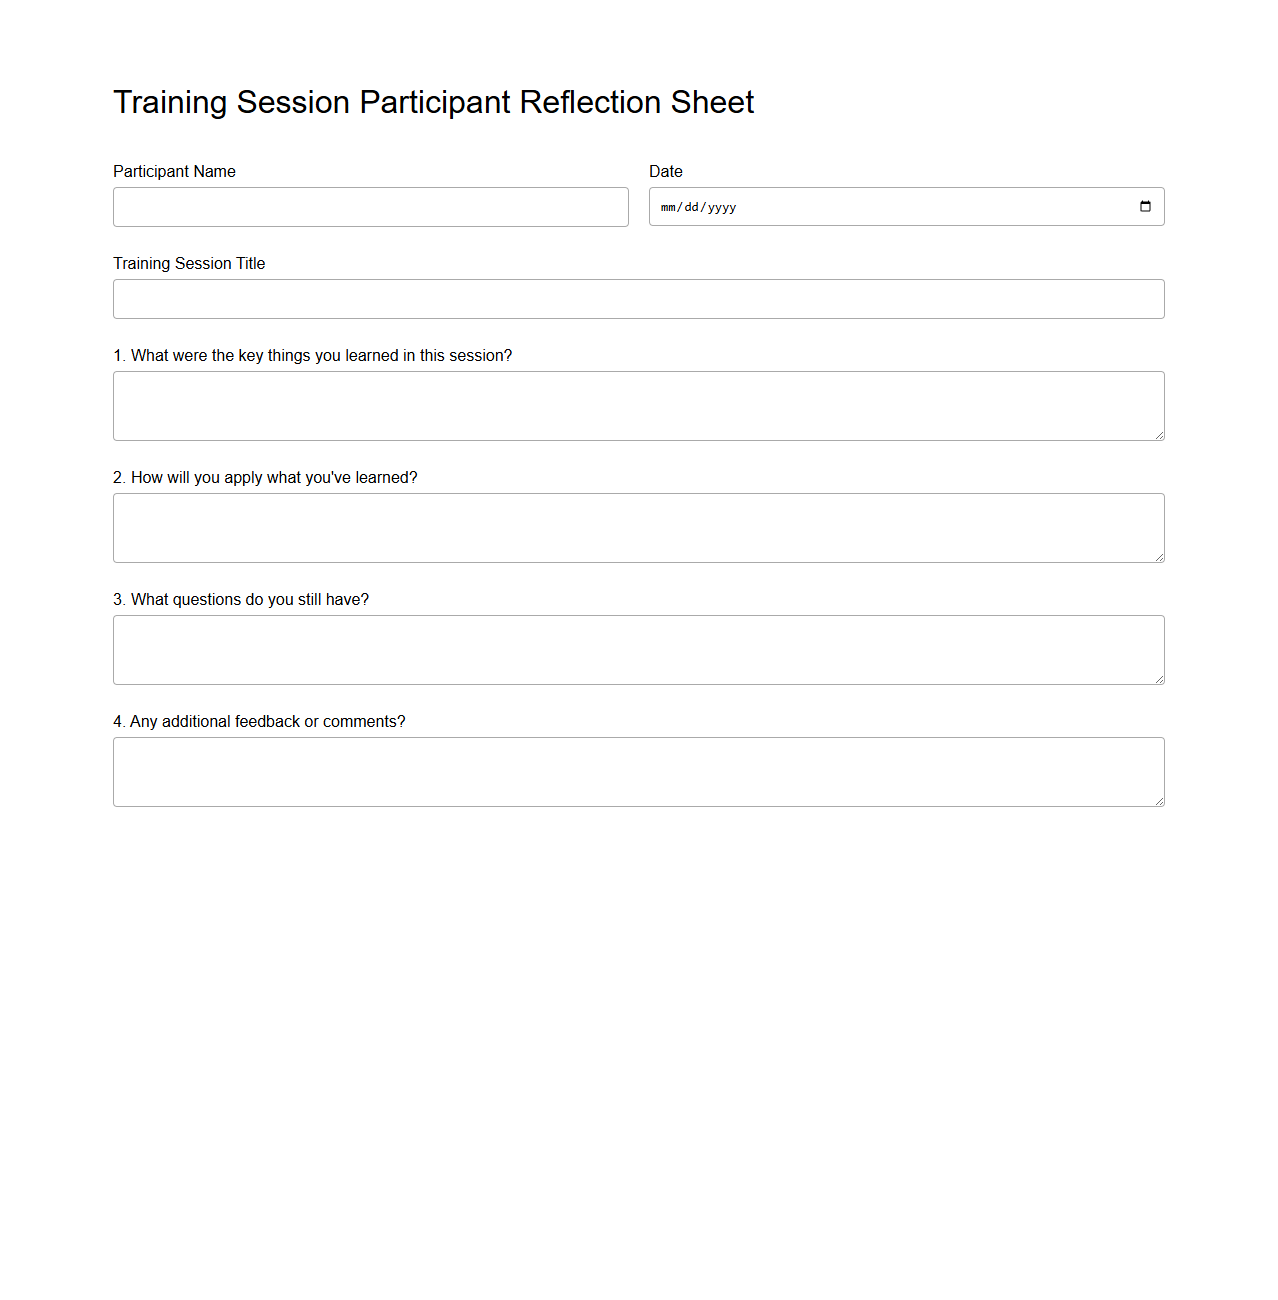Click the question 4 heading text
The height and width of the screenshot is (1300, 1278).
click(x=259, y=721)
